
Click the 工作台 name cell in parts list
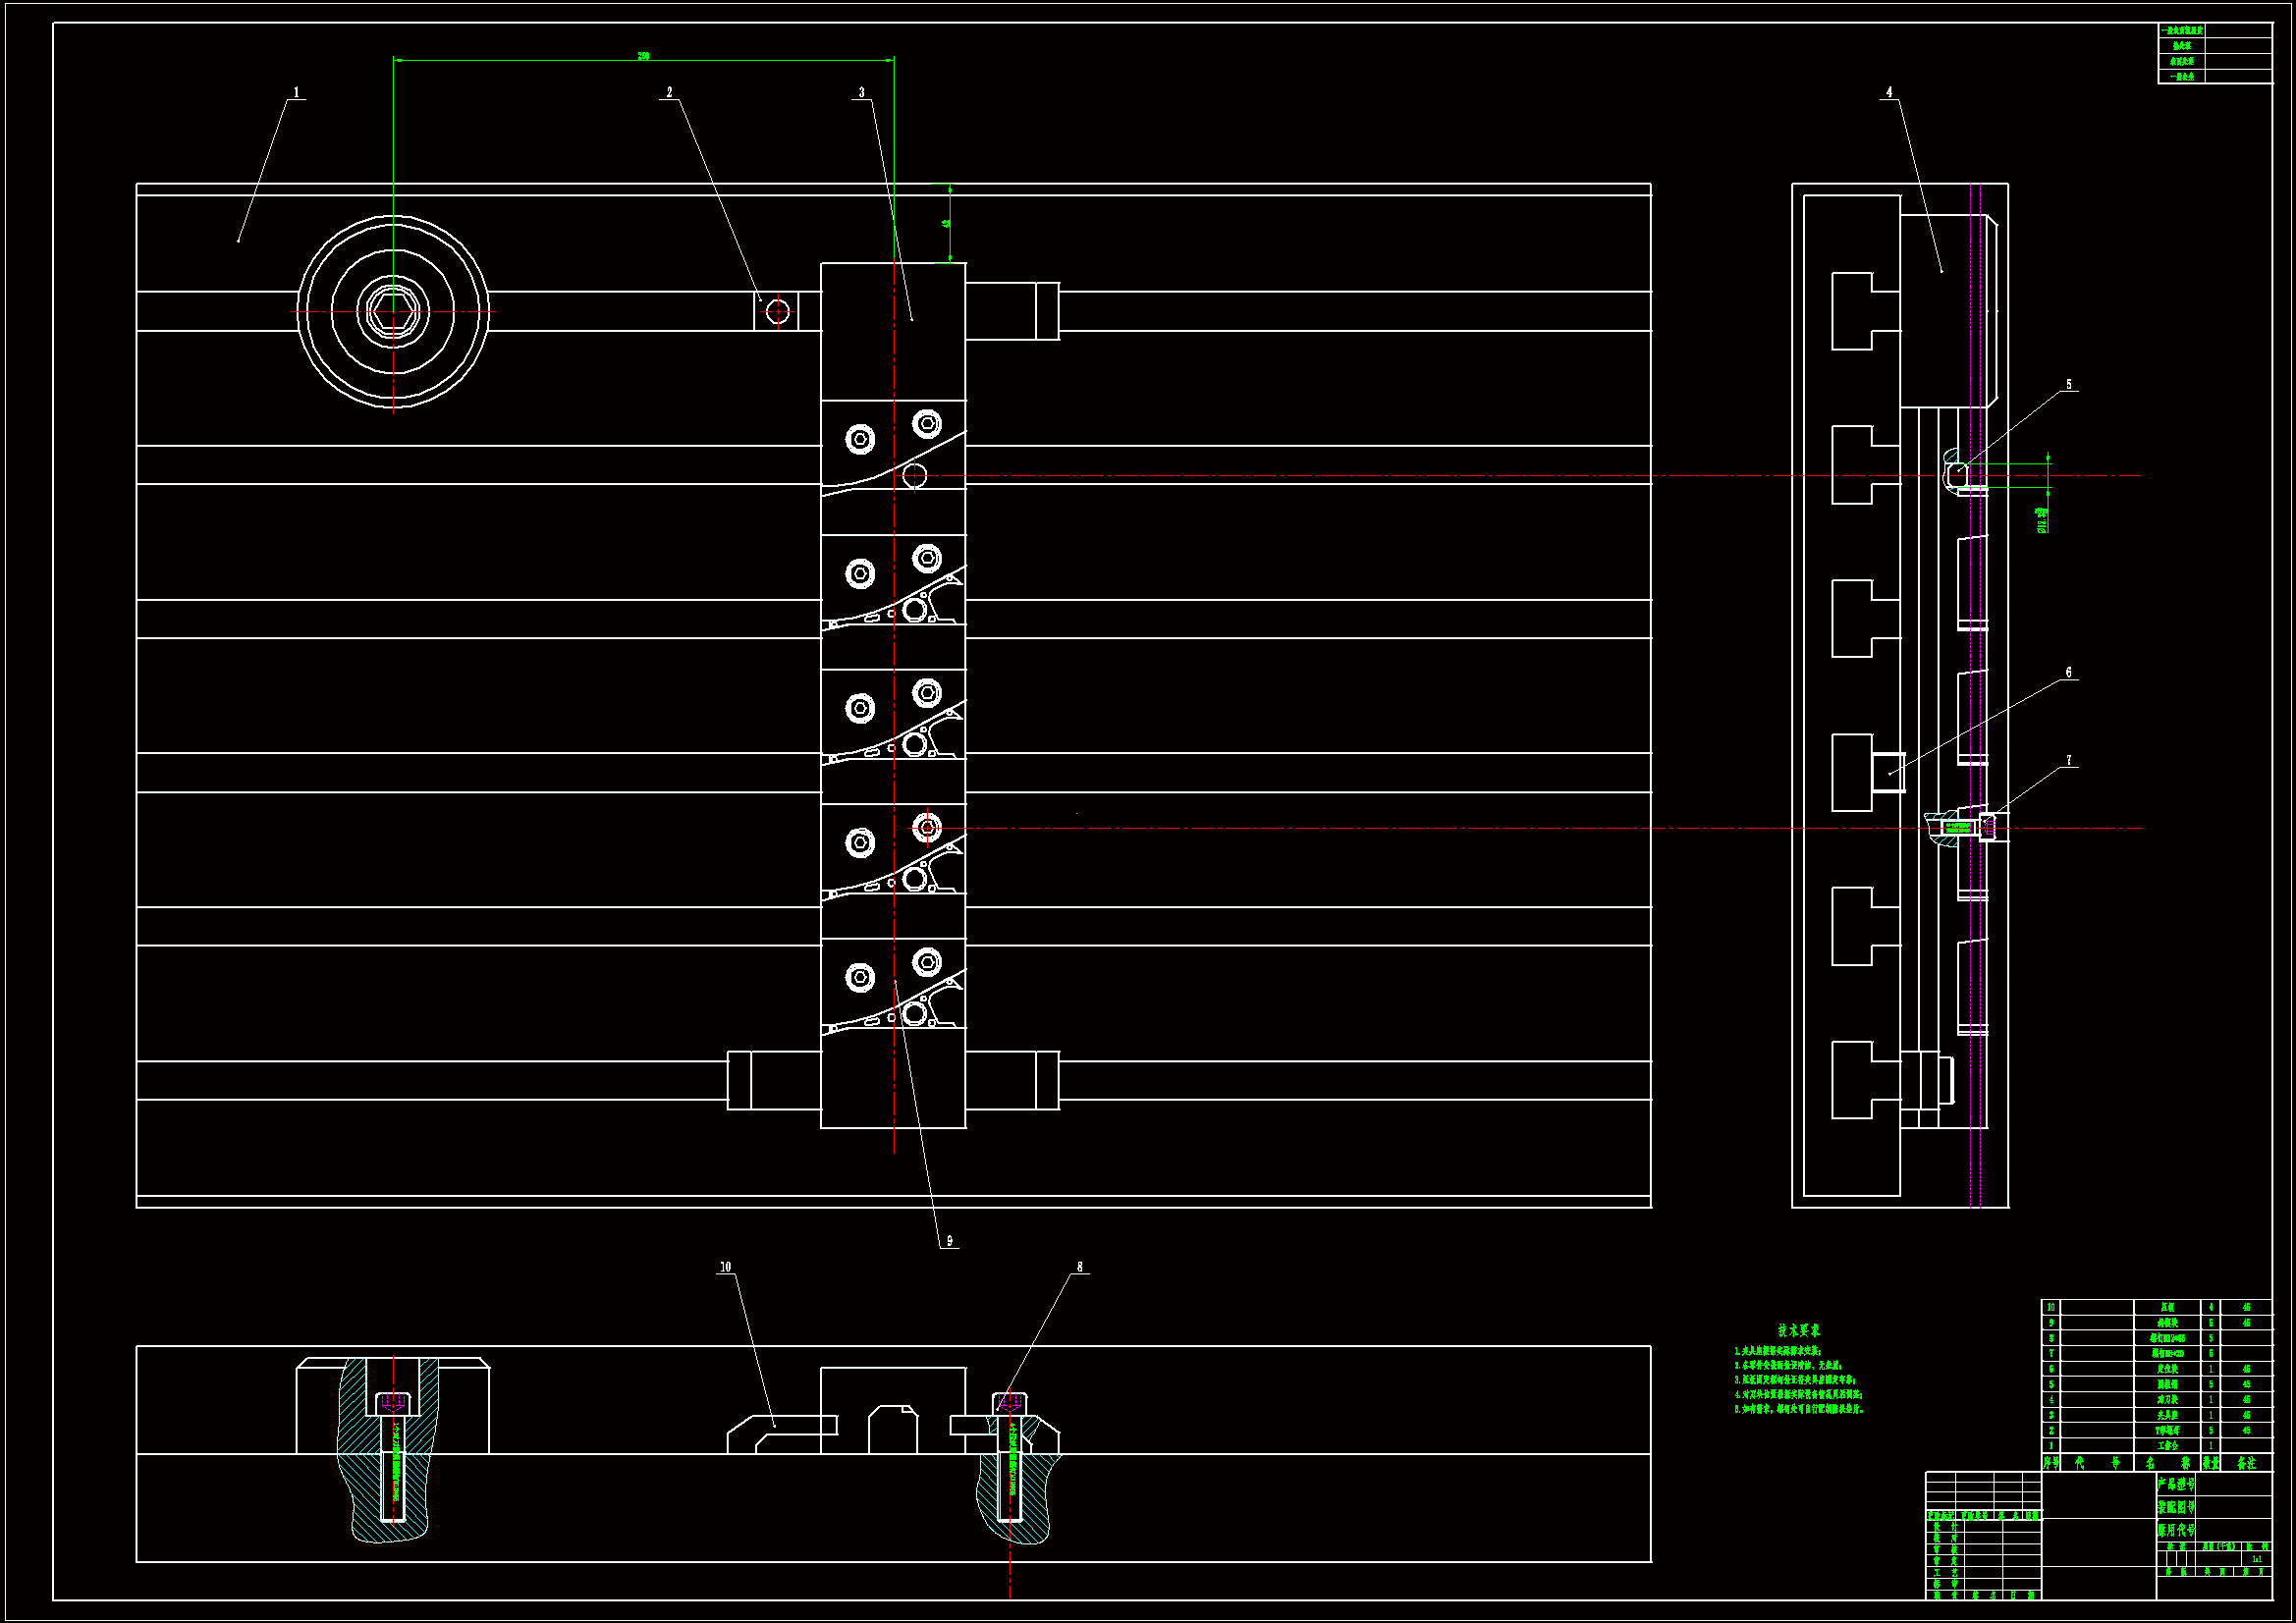2168,1446
